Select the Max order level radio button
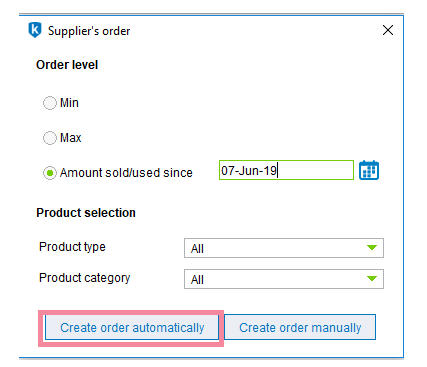The image size is (427, 367). 50,138
